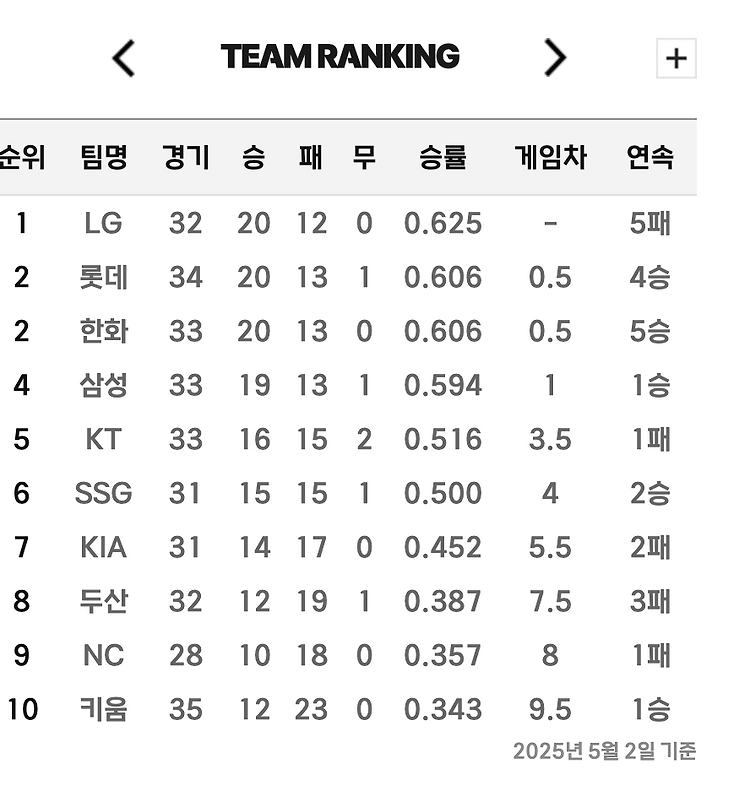The image size is (750, 807).
Task: Click the KIA team name
Action: [104, 547]
